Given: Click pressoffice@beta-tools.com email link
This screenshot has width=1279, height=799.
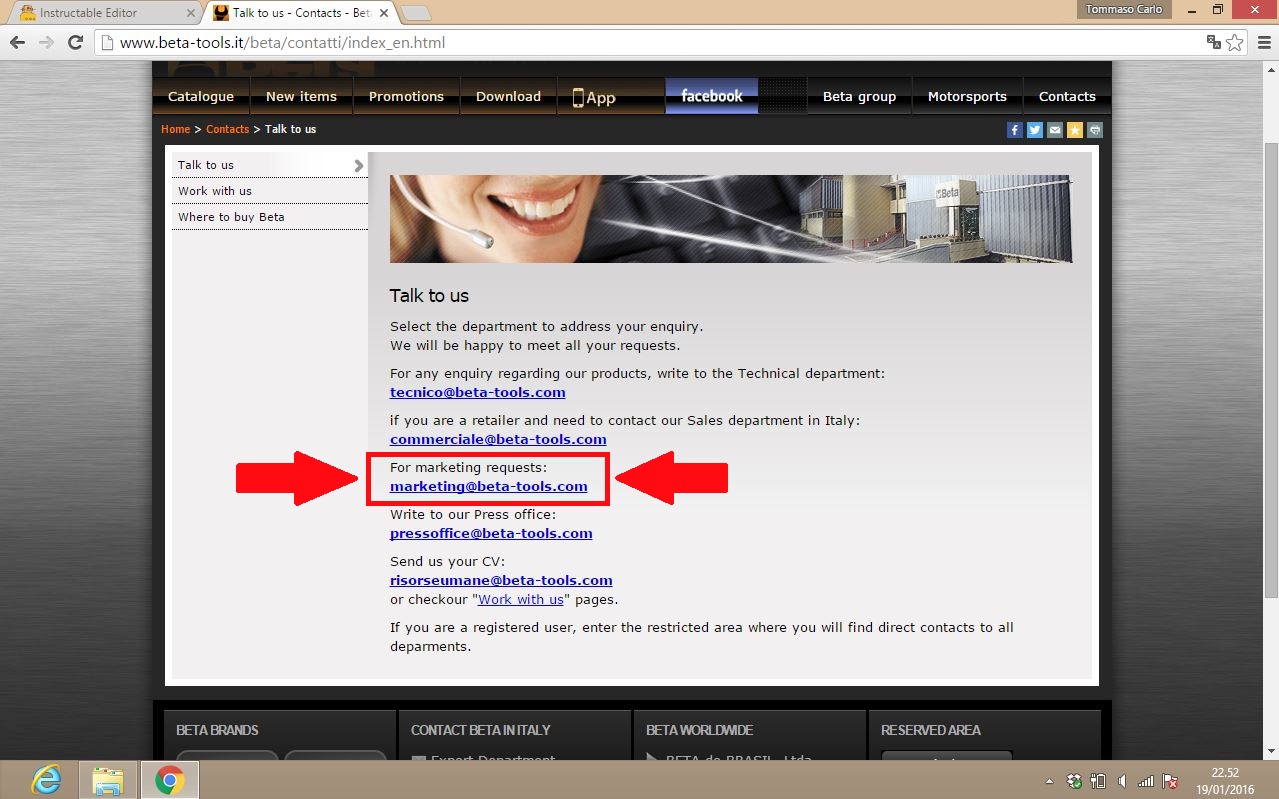Looking at the screenshot, I should [491, 533].
